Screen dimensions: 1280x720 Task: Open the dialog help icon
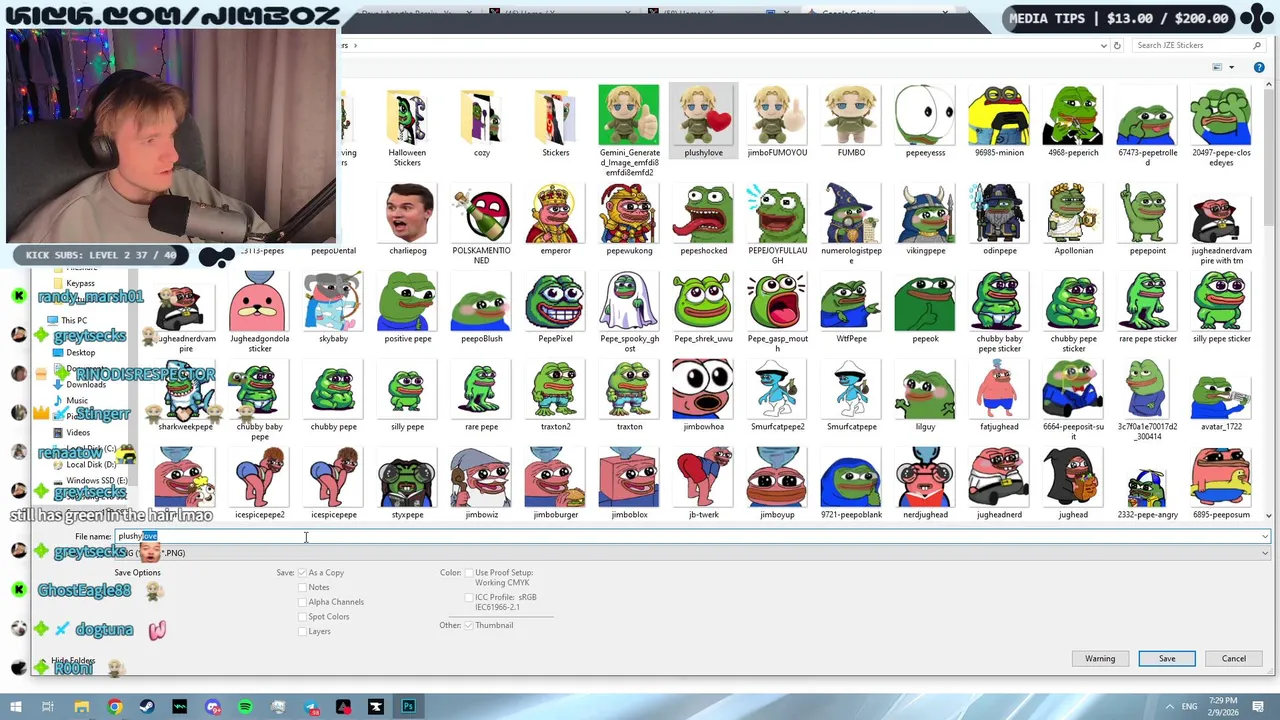coord(1257,67)
